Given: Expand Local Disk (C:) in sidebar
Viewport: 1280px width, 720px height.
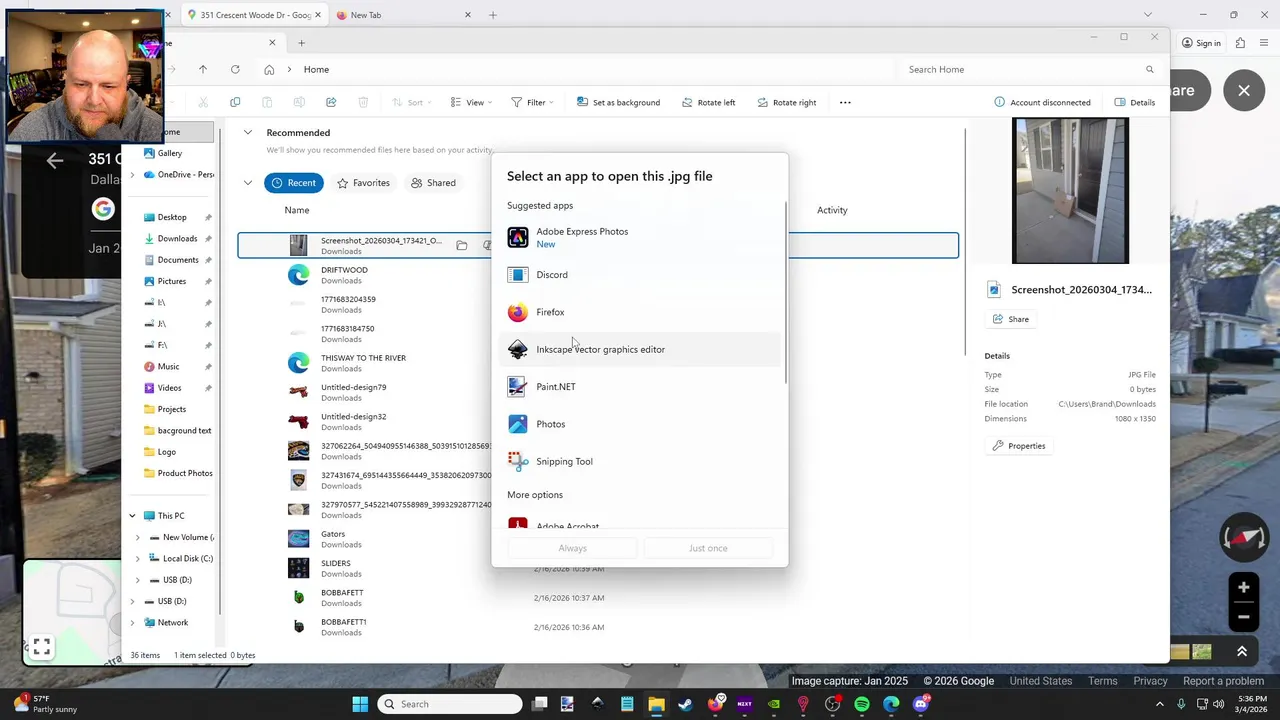Looking at the screenshot, I should (x=139, y=559).
